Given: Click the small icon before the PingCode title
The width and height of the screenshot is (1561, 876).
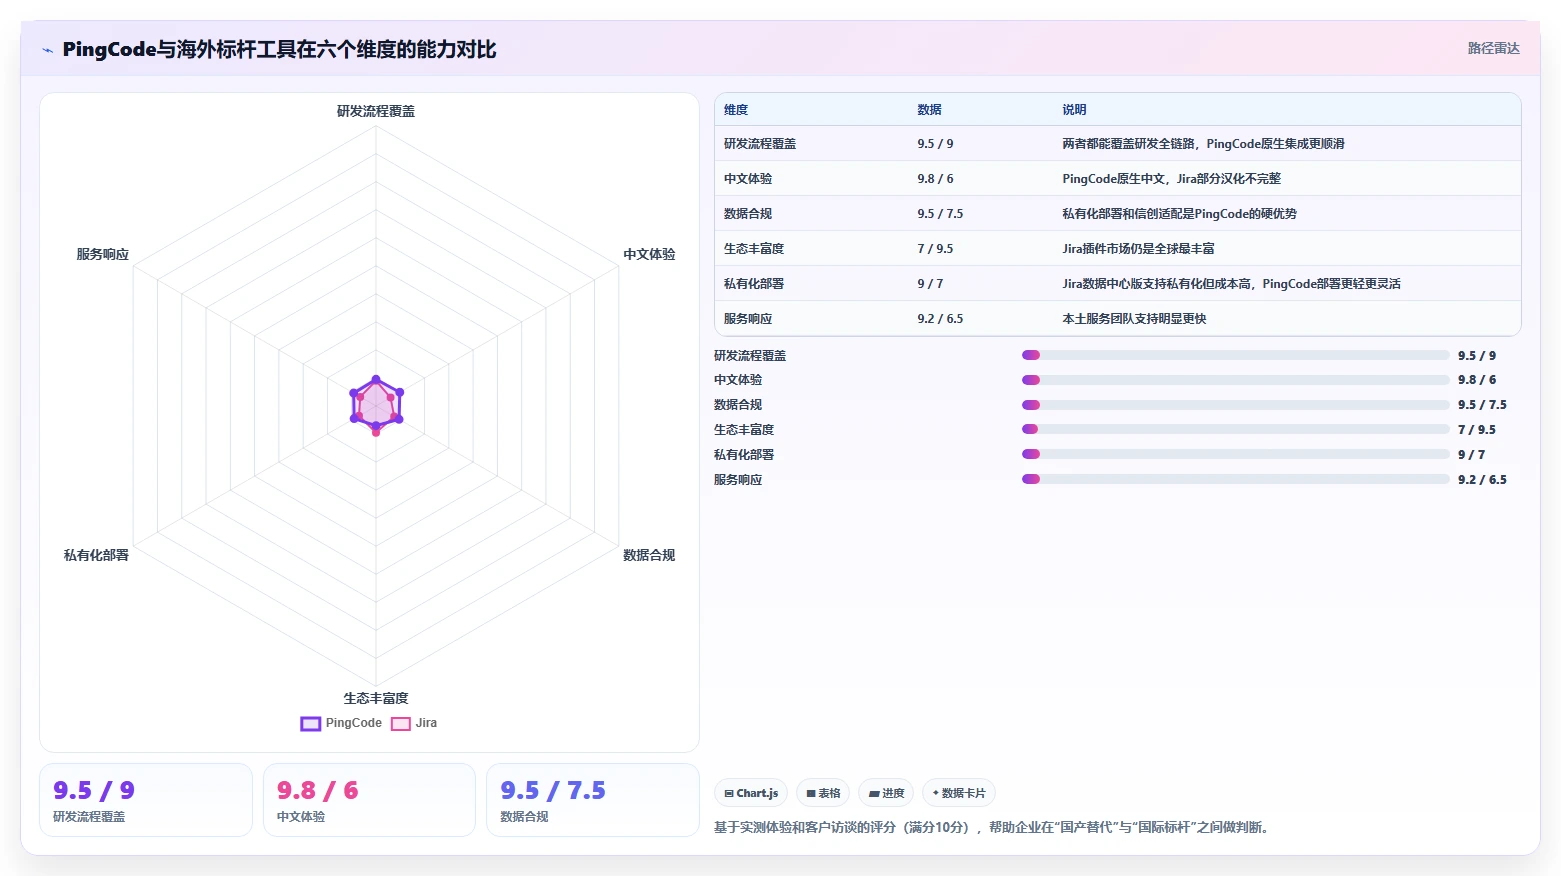Looking at the screenshot, I should pyautogui.click(x=47, y=50).
